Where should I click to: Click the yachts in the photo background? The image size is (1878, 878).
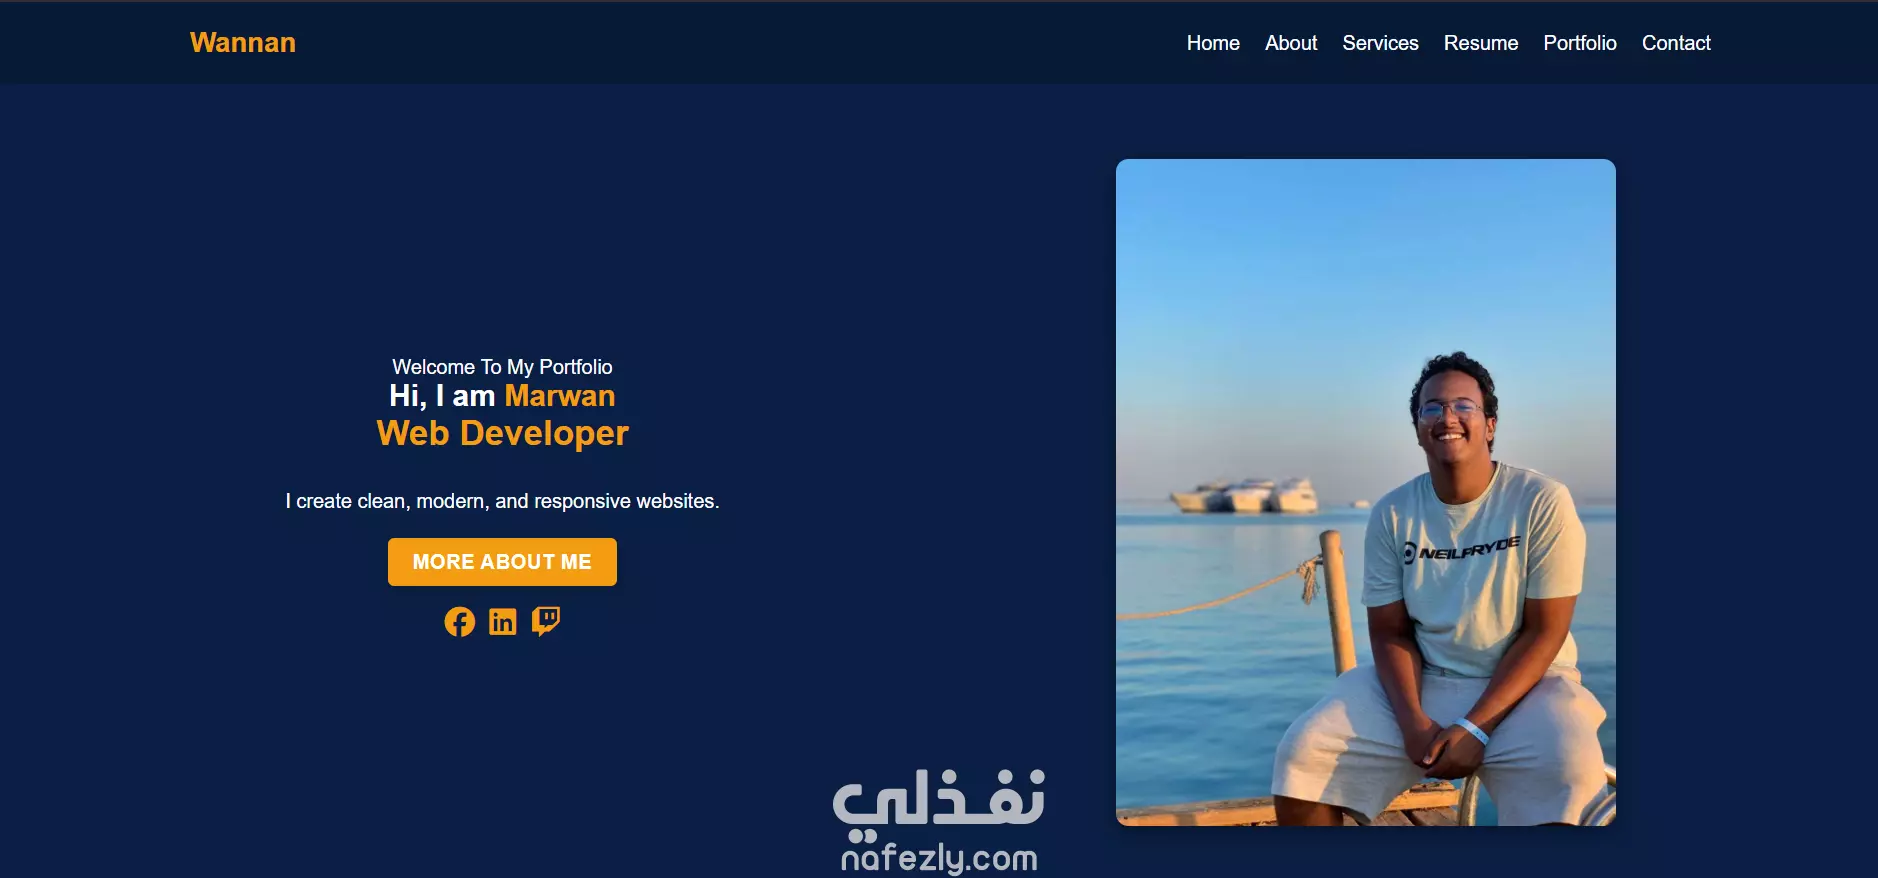click(x=1245, y=495)
